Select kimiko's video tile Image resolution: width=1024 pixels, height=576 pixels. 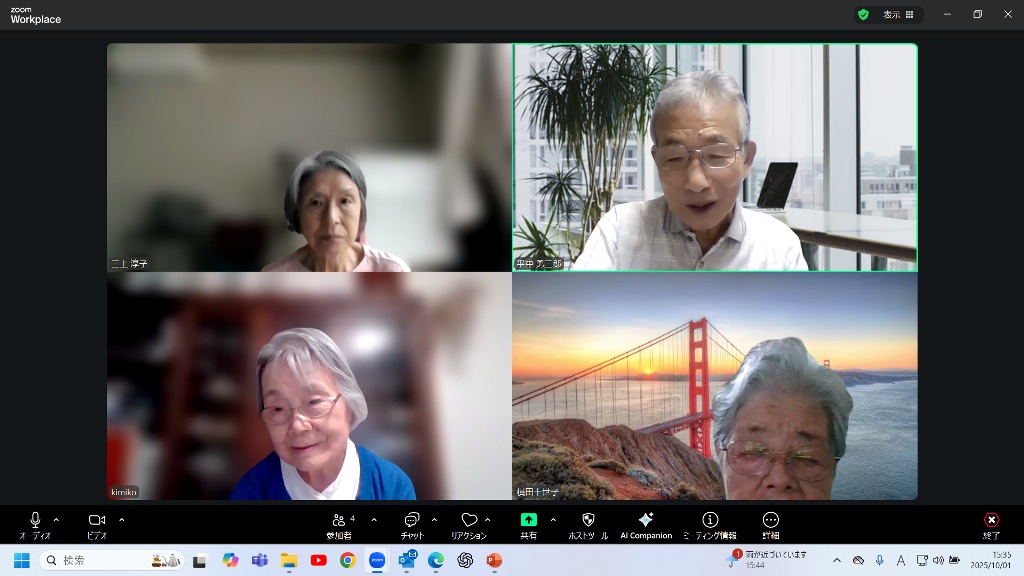tap(309, 386)
